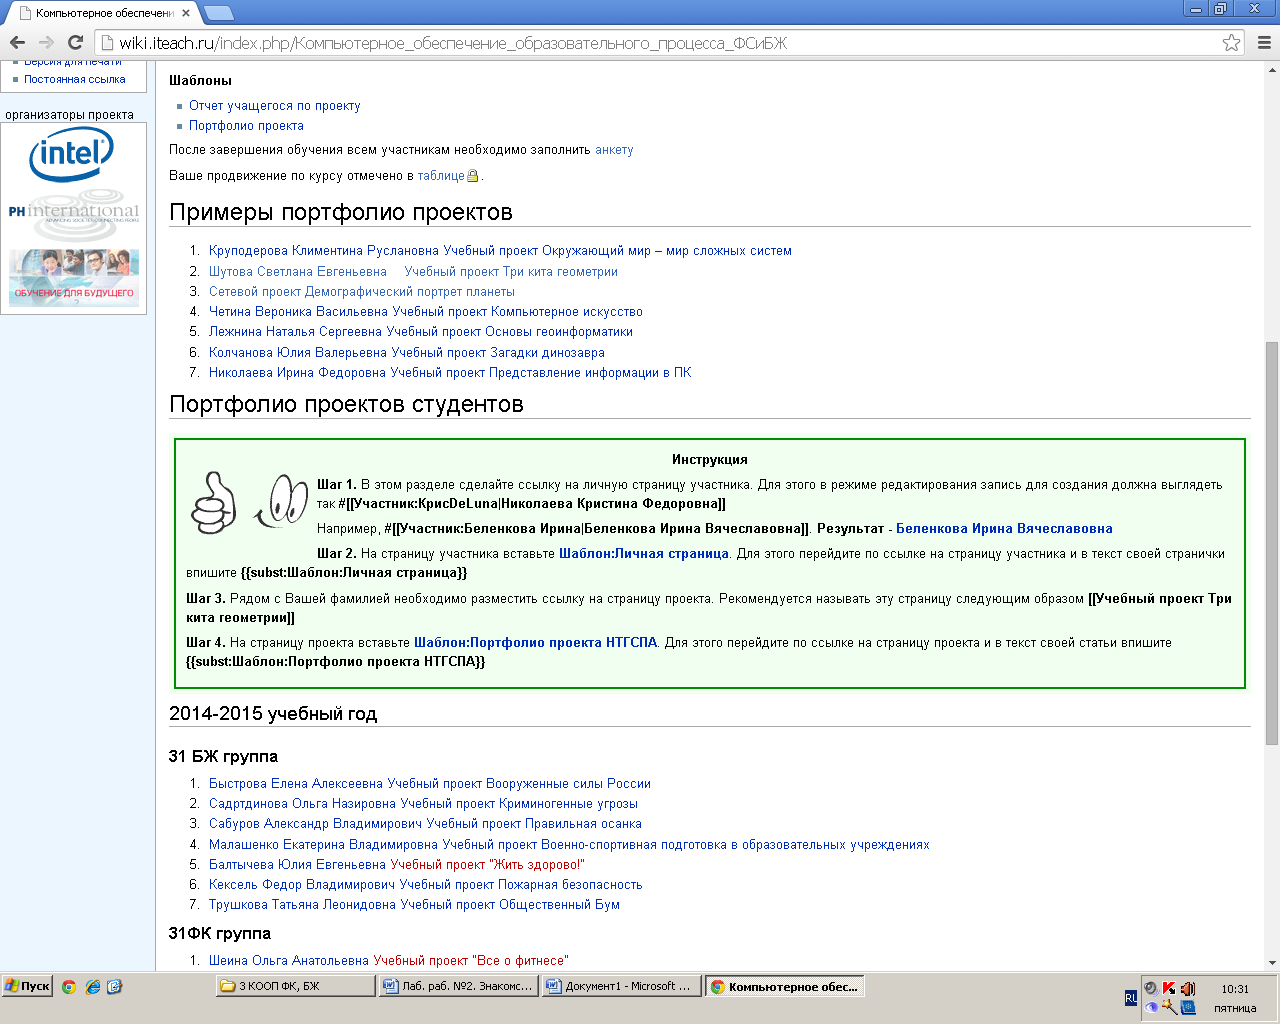Open Сетевой проект Демографический портрет планеты
The image size is (1280, 1024).
coord(362,291)
